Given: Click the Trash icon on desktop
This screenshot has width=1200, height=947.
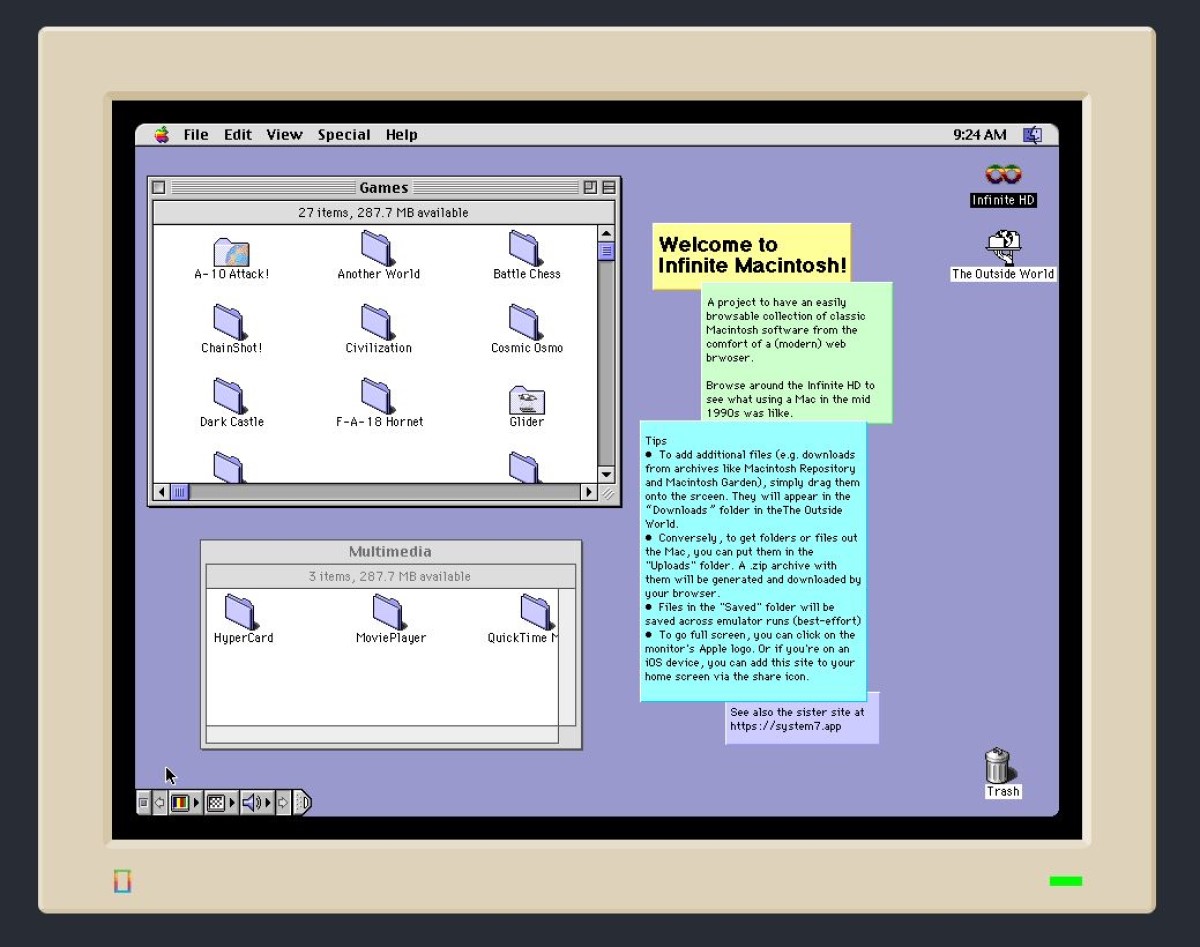Looking at the screenshot, I should click(x=998, y=765).
